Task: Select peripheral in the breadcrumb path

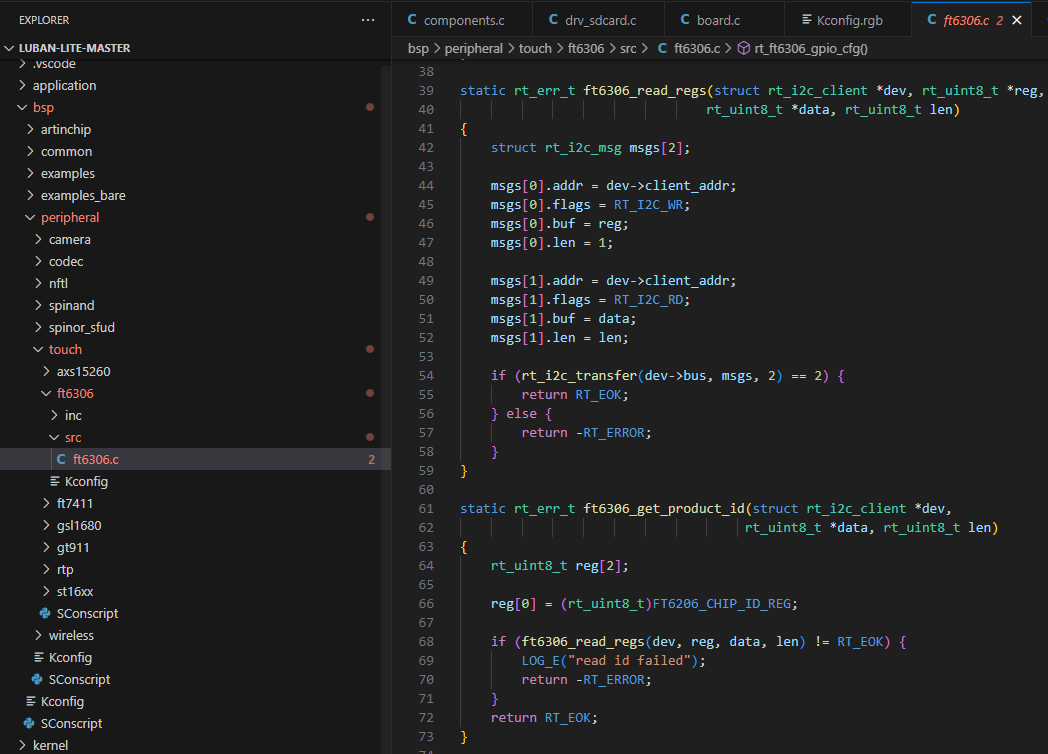Action: click(x=473, y=48)
